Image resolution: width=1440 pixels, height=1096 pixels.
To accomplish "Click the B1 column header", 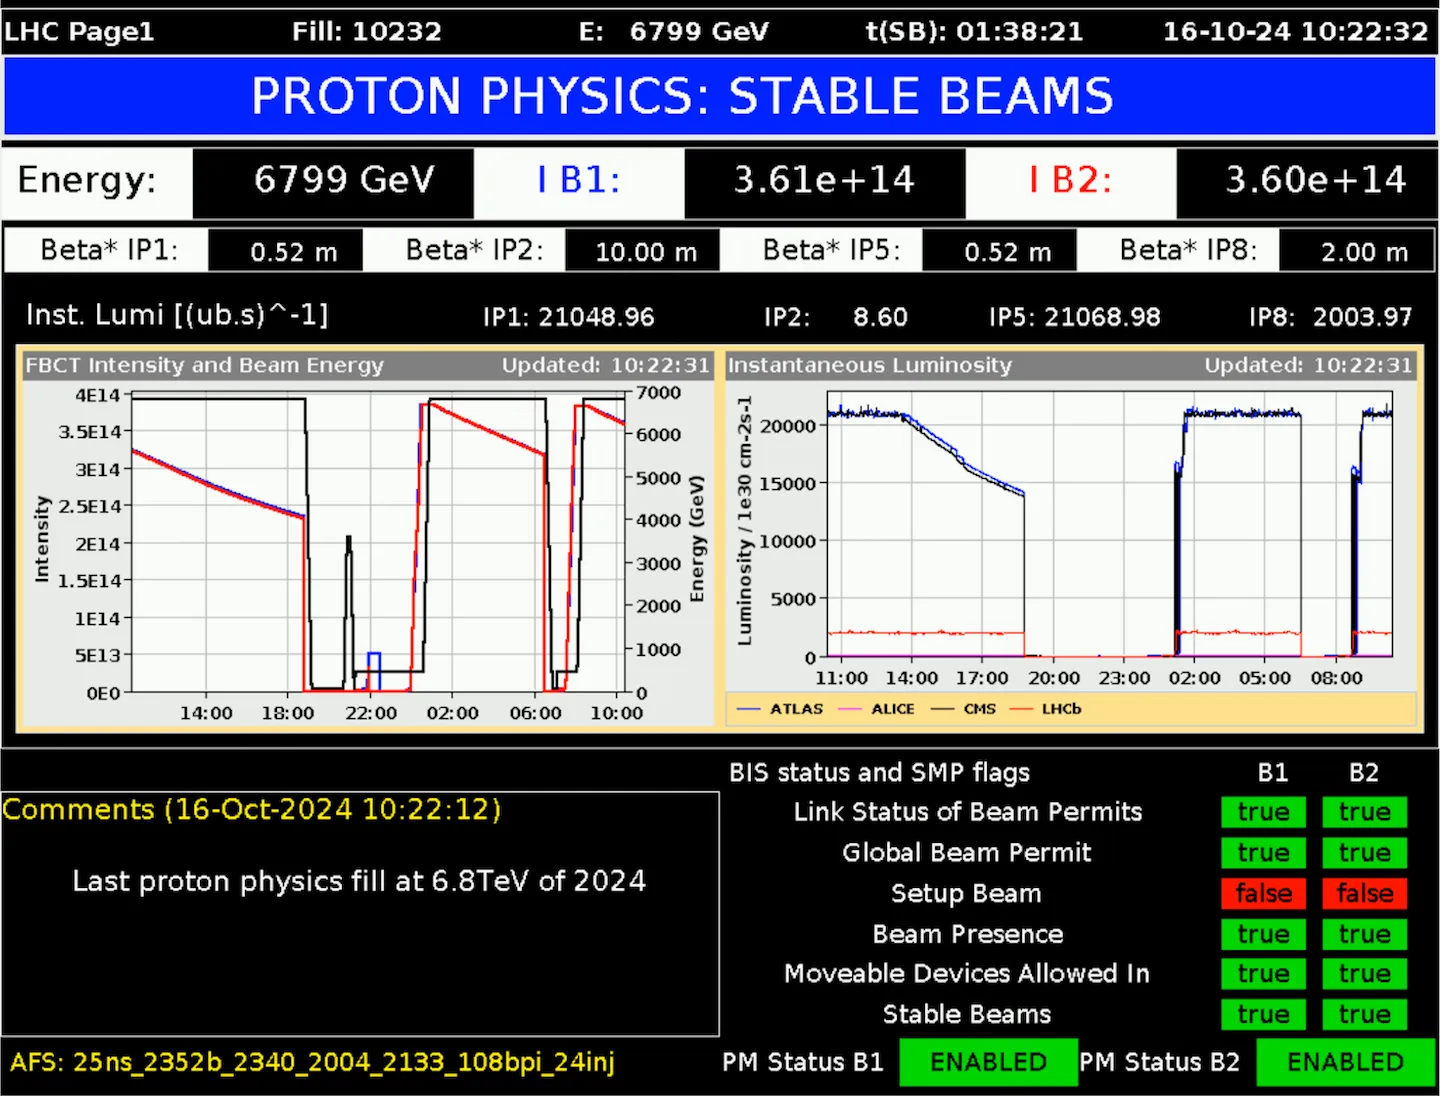I will coord(1272,772).
